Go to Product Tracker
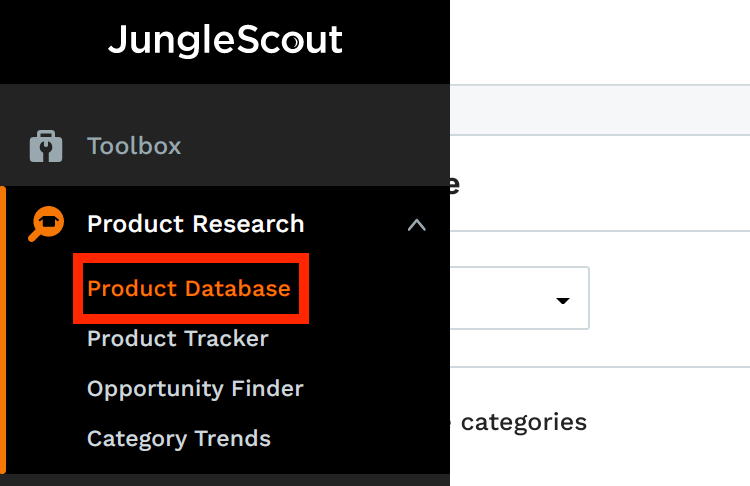Screen dimensions: 750x486 [x=177, y=339]
